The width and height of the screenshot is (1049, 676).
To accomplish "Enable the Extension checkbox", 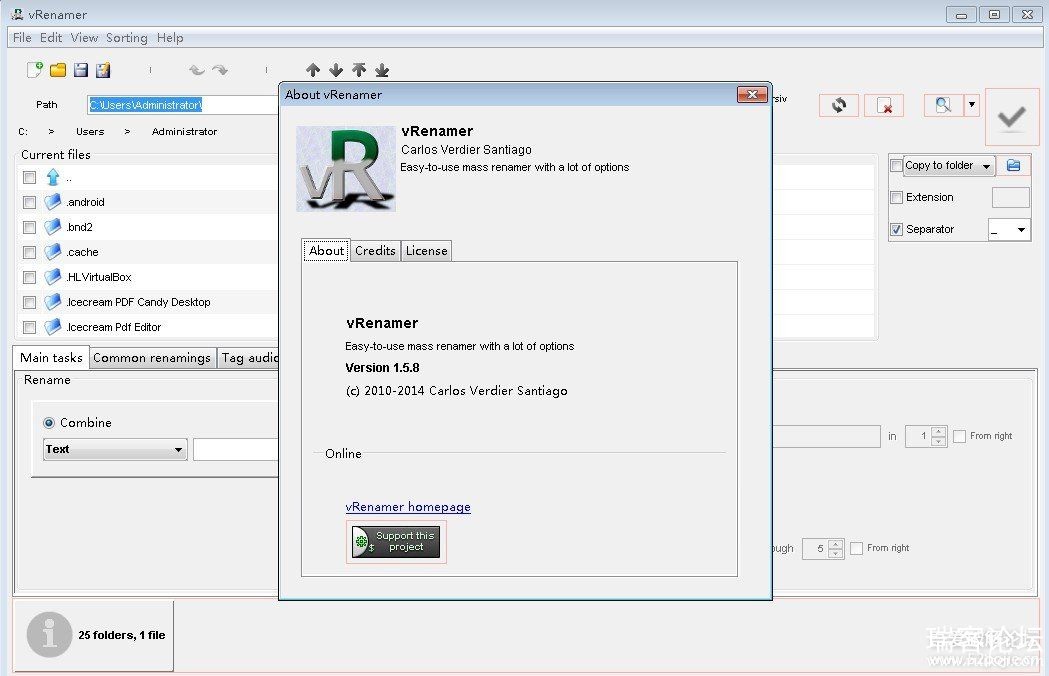I will (896, 197).
